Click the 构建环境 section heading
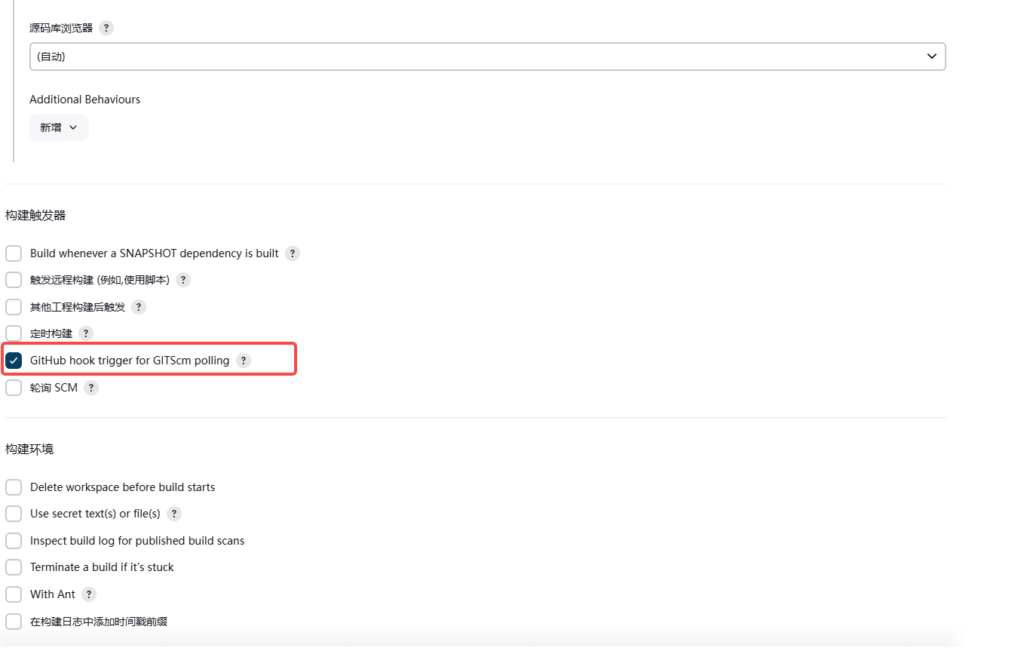 coord(29,450)
